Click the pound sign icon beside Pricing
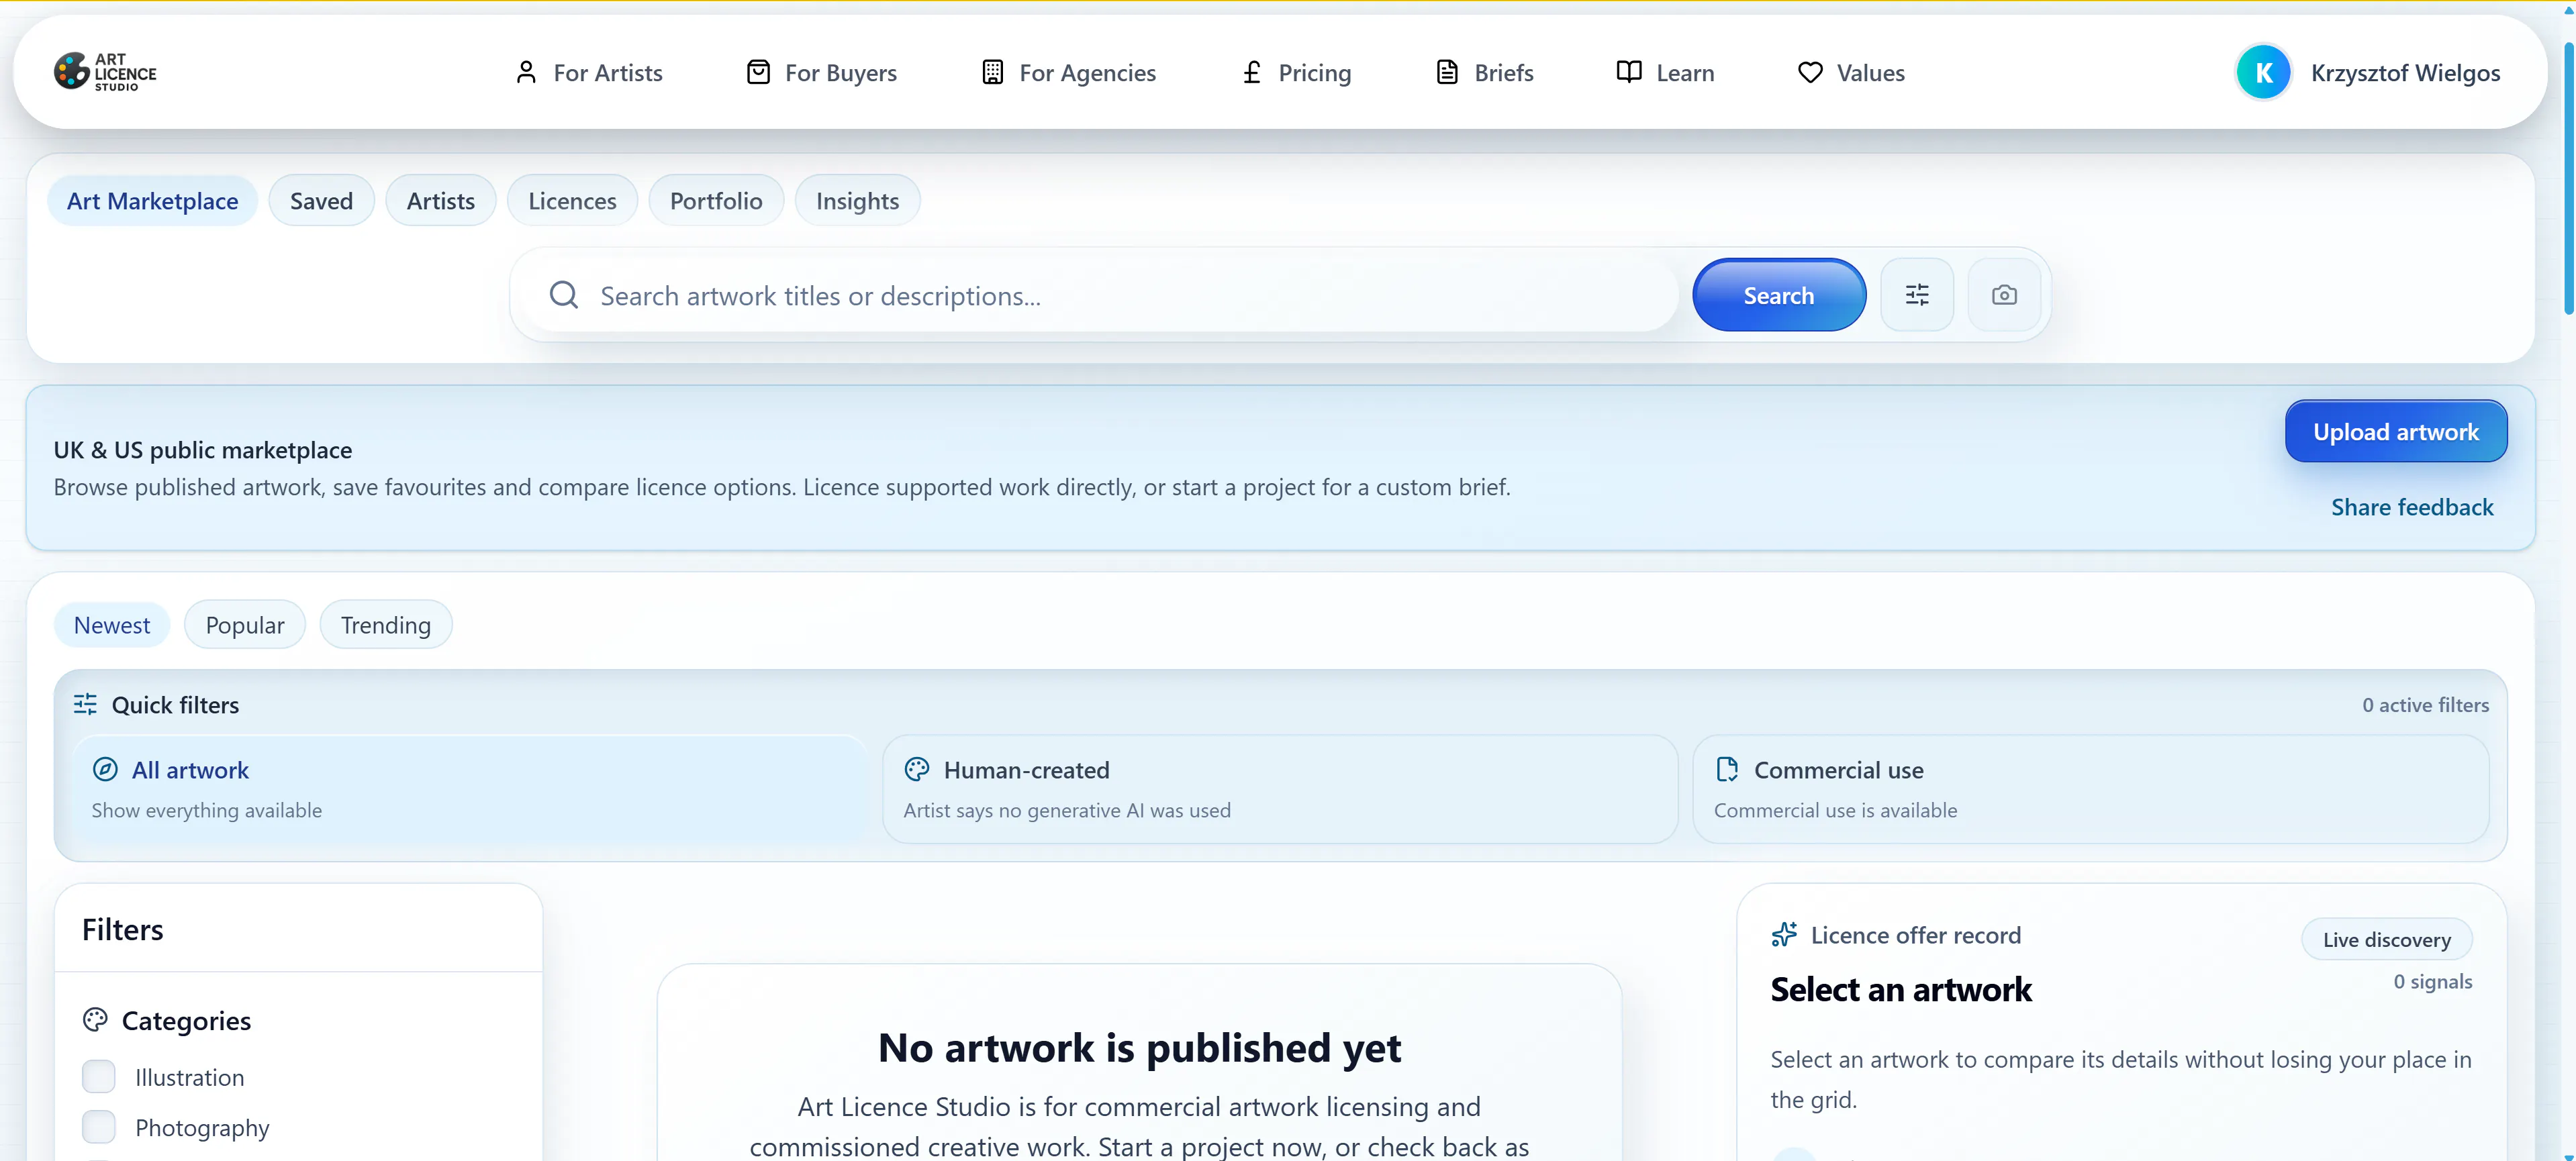Screen dimensions: 2576x1161 pos(1251,72)
